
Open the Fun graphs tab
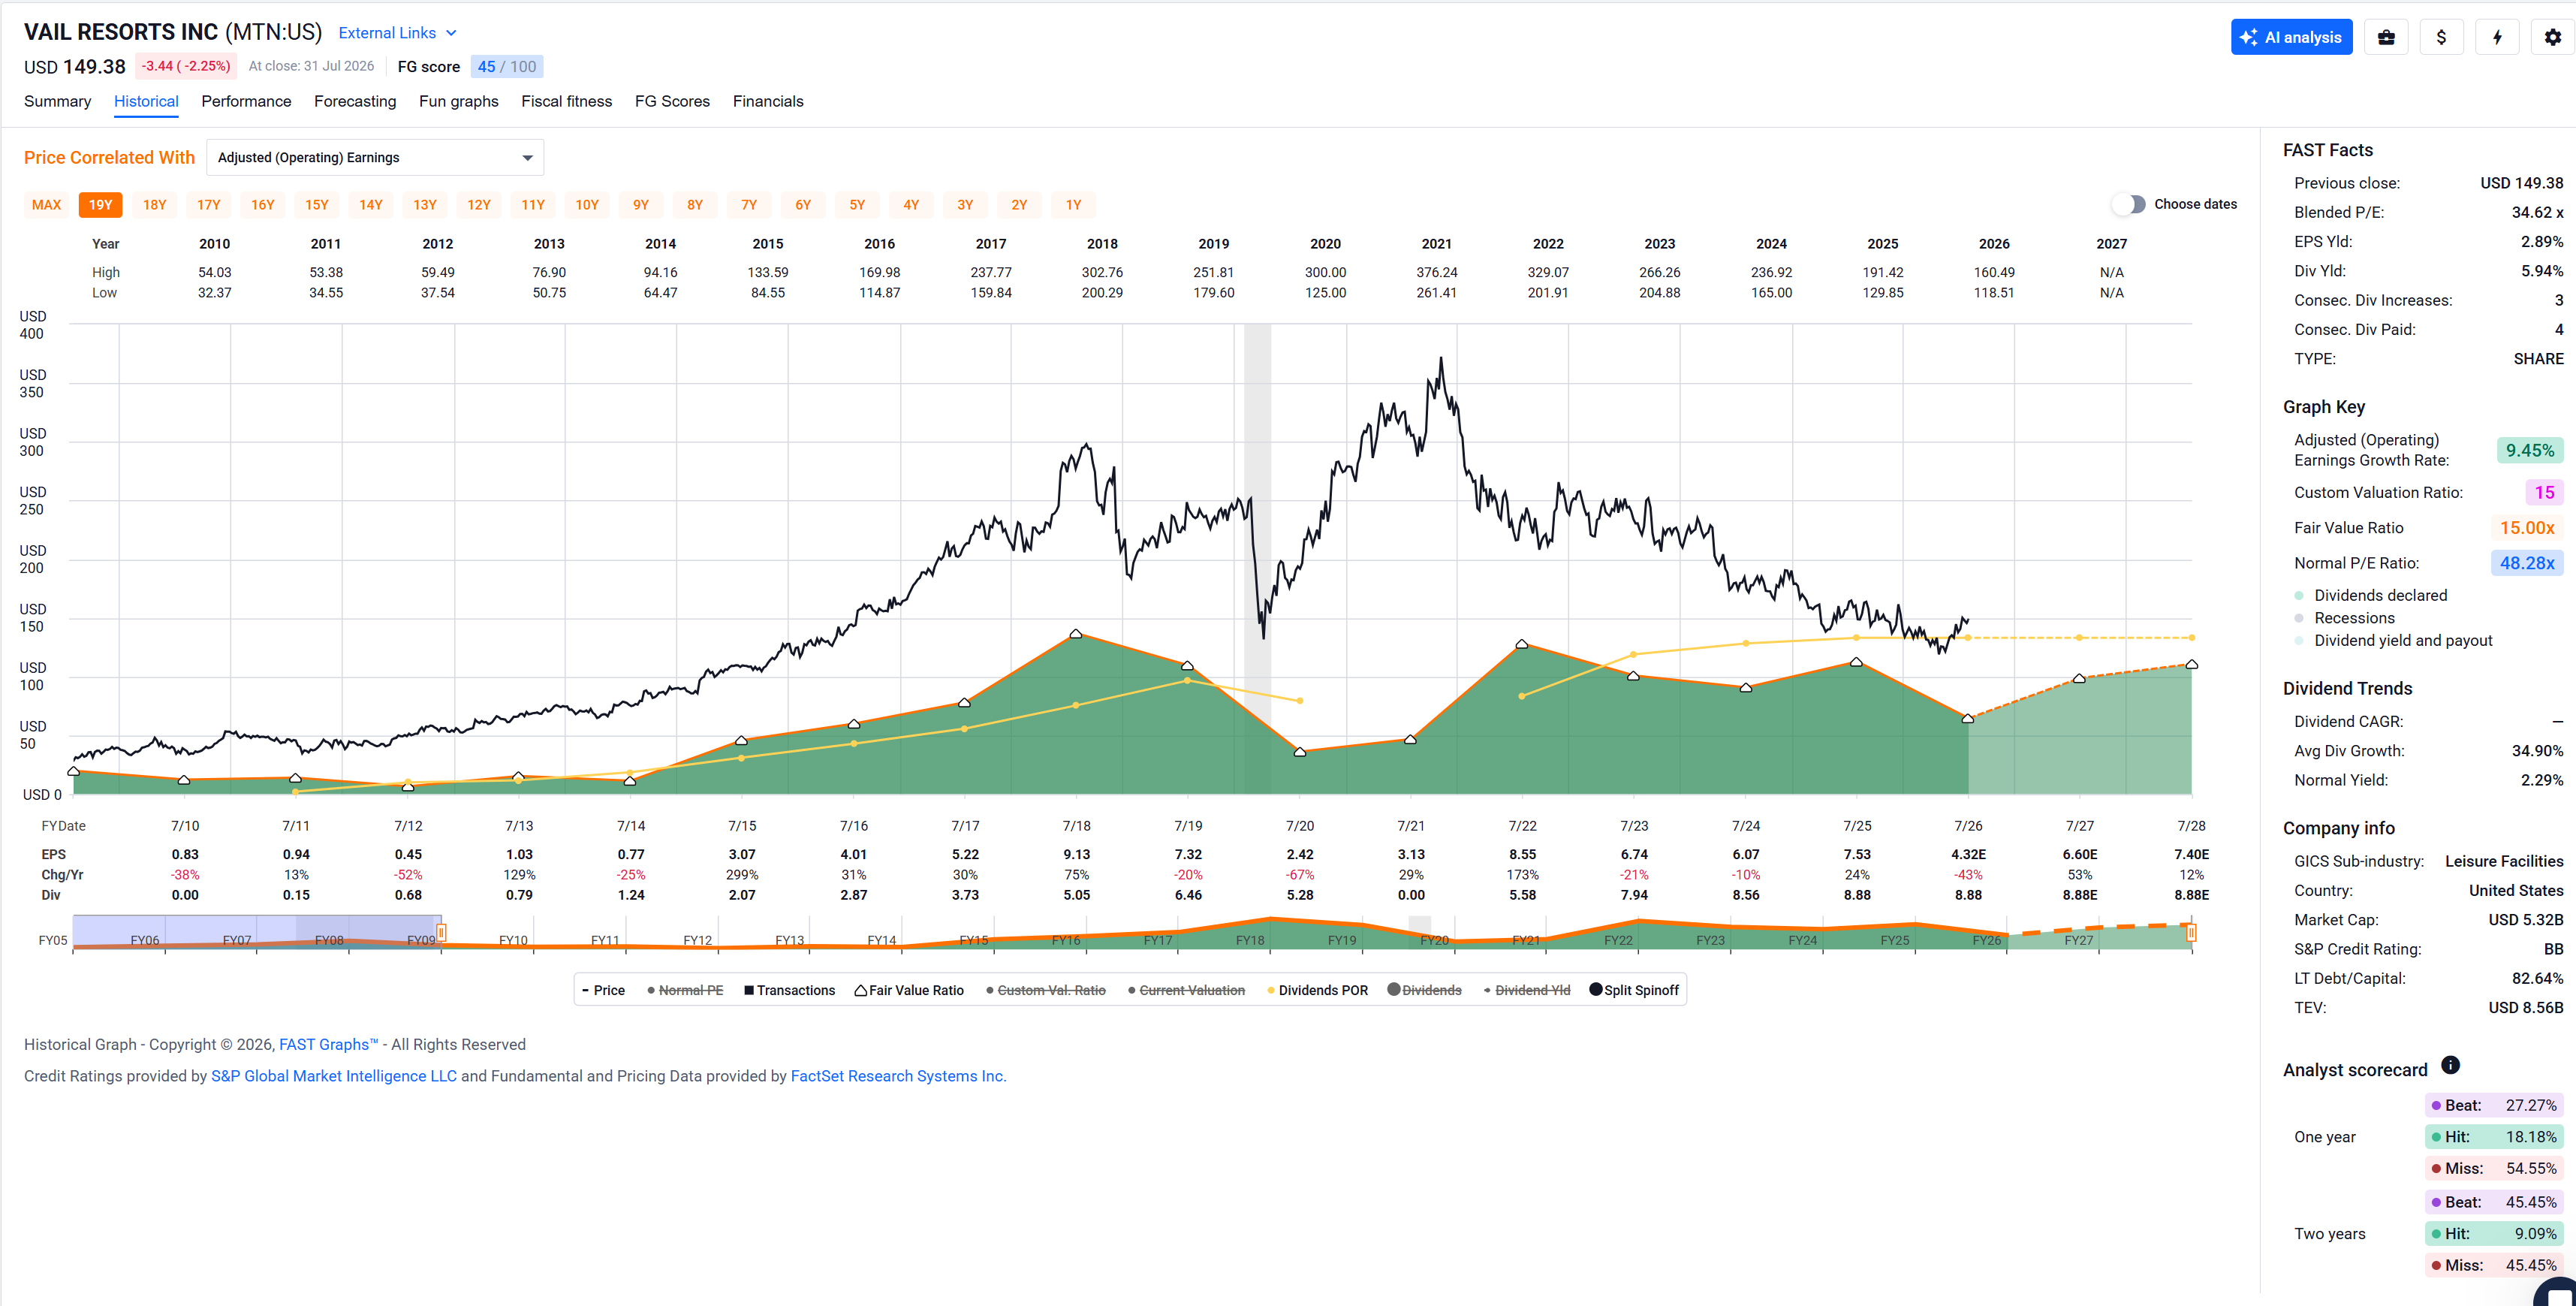pyautogui.click(x=459, y=101)
